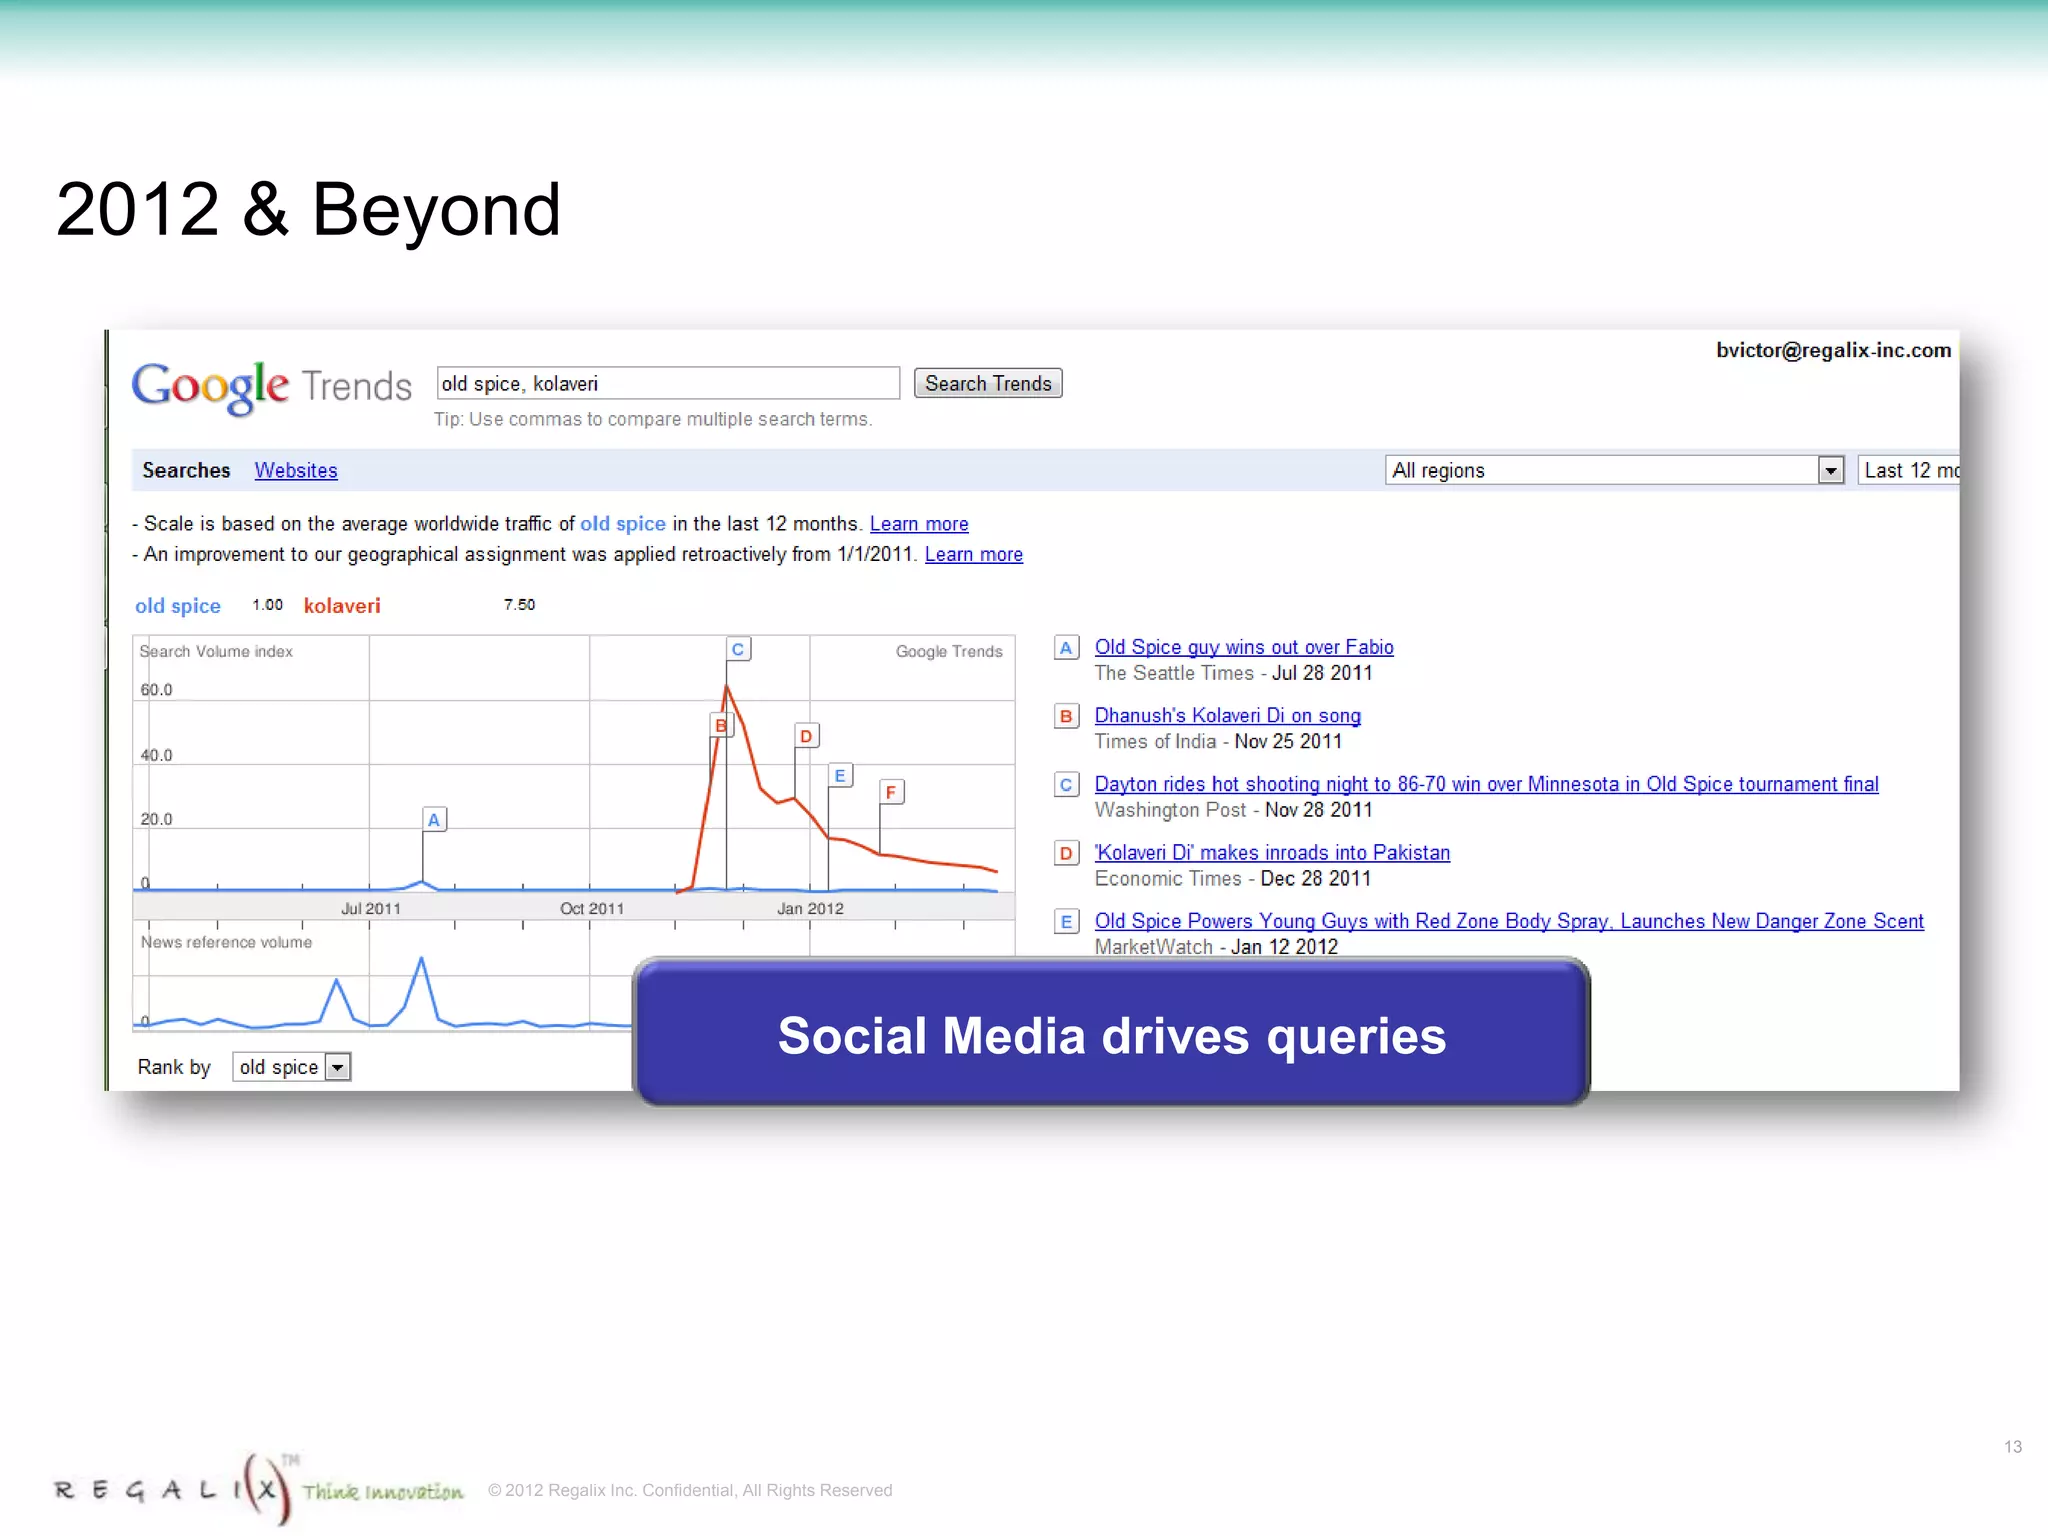
Task: Click Learn more about geographical assignment
Action: point(974,554)
